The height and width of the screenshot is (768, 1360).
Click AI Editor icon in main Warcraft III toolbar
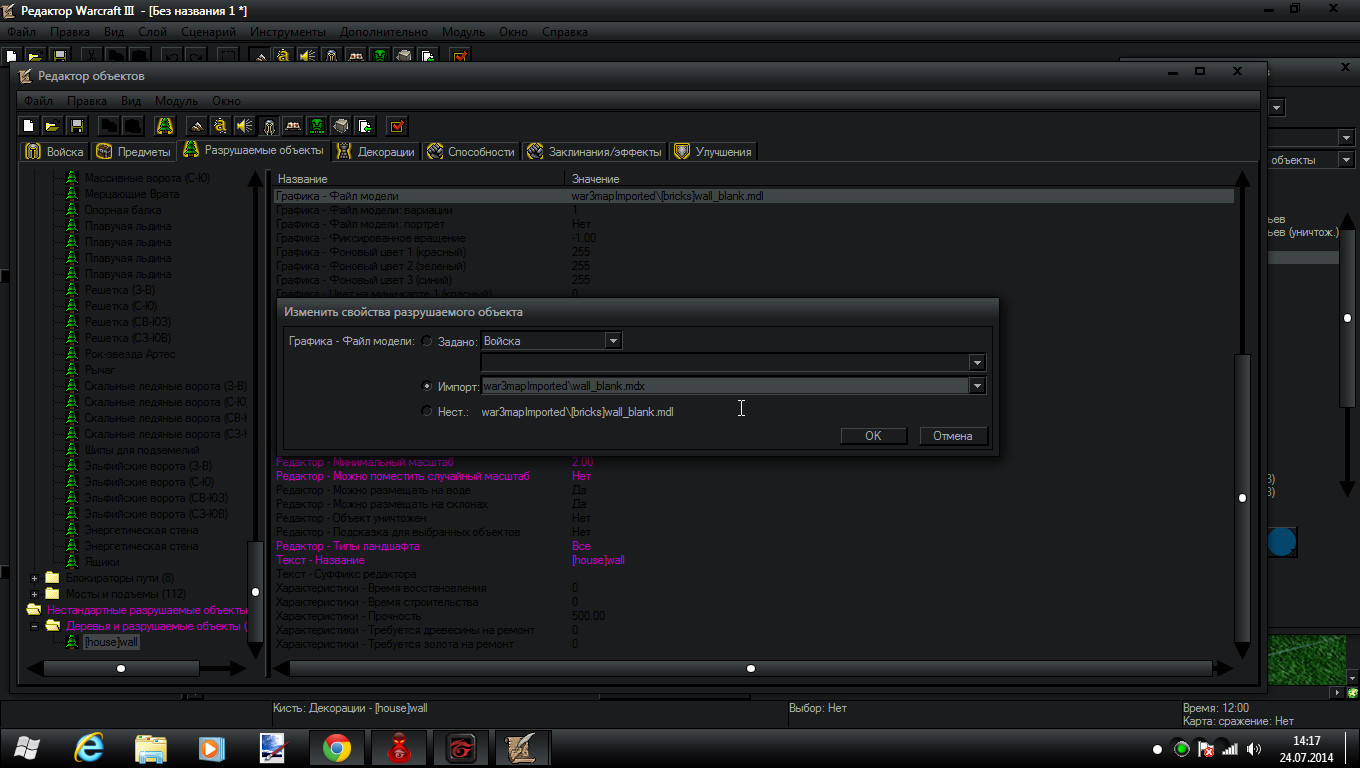tap(380, 56)
